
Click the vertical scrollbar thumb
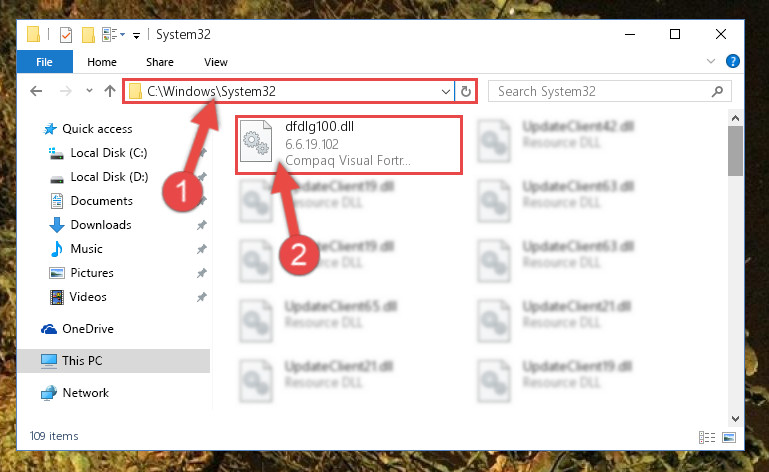[x=735, y=151]
